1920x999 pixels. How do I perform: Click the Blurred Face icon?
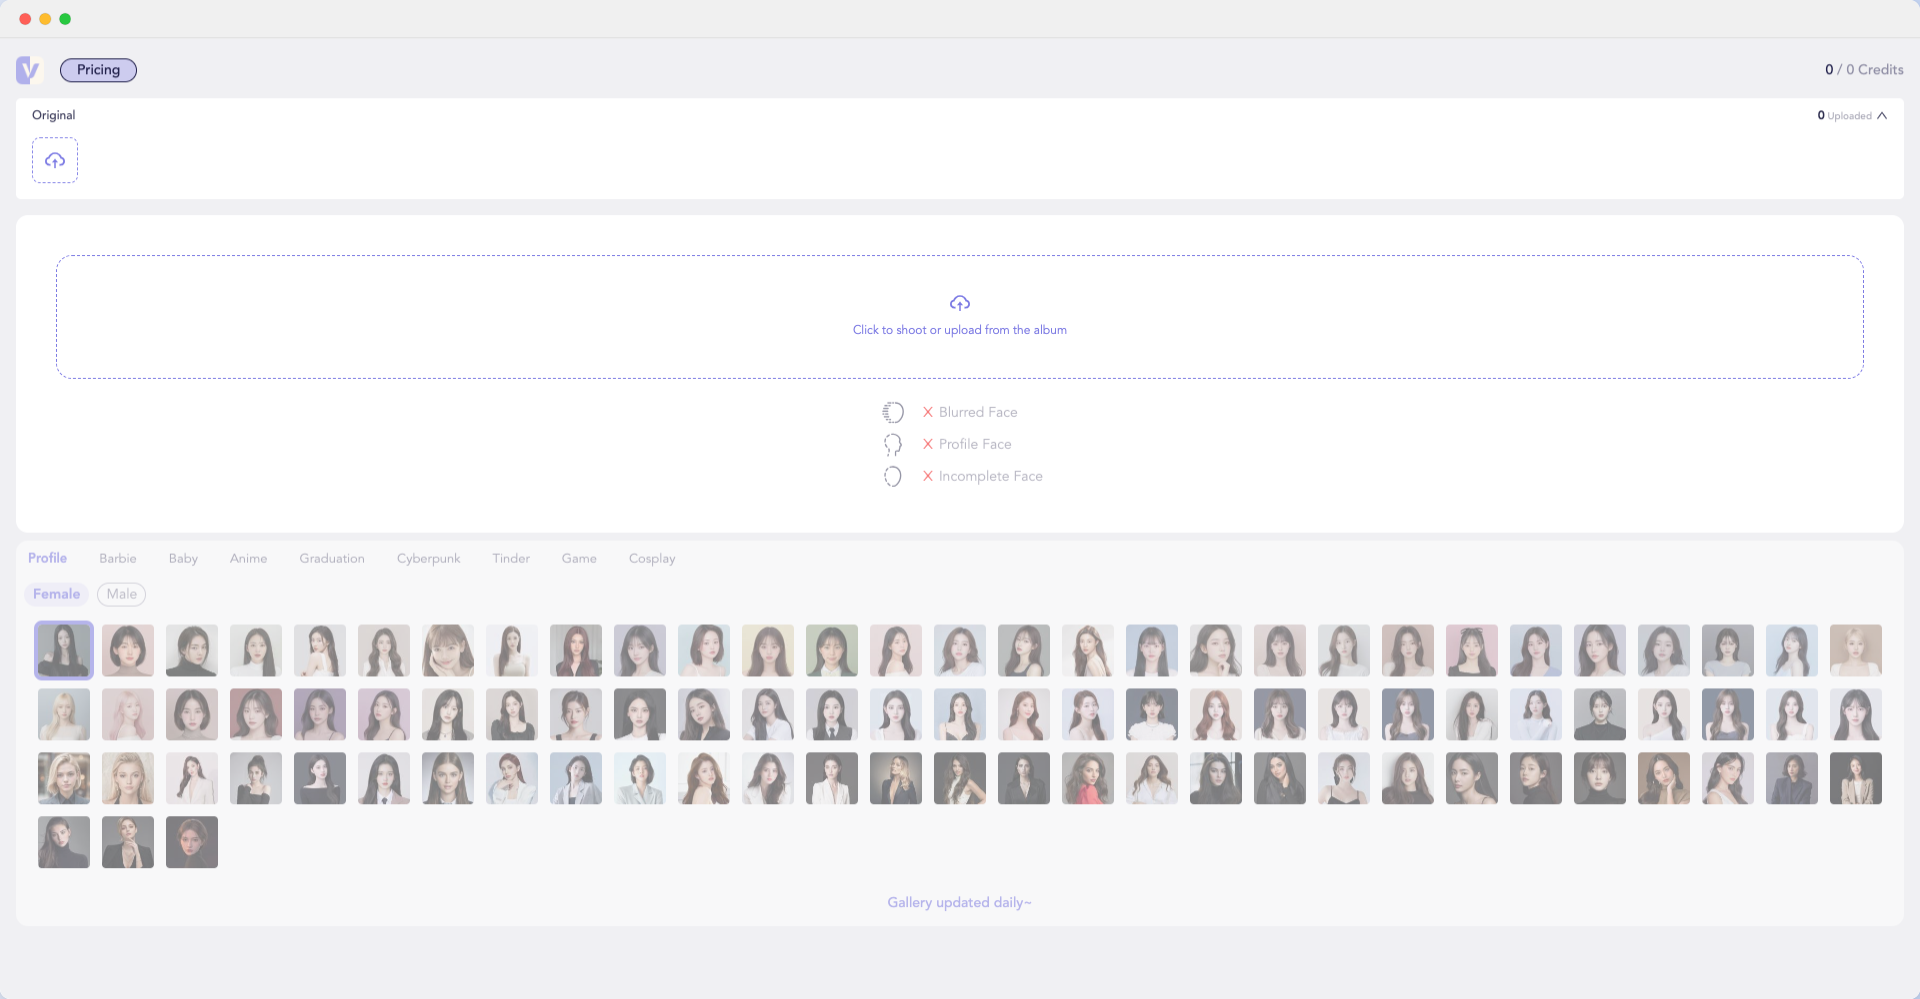(893, 412)
